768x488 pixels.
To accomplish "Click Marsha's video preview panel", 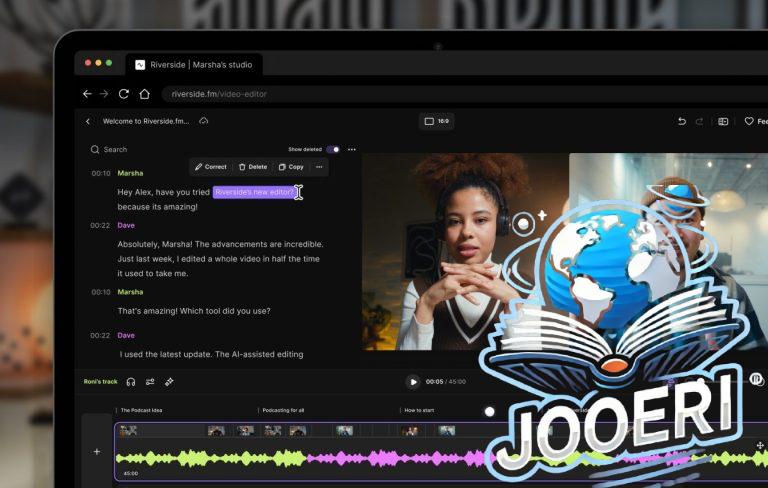I will point(465,252).
